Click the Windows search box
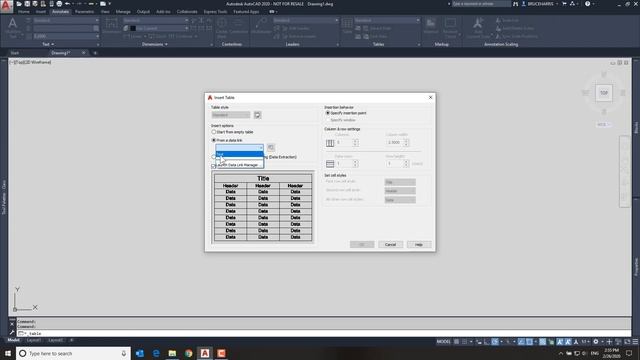 tap(73, 353)
